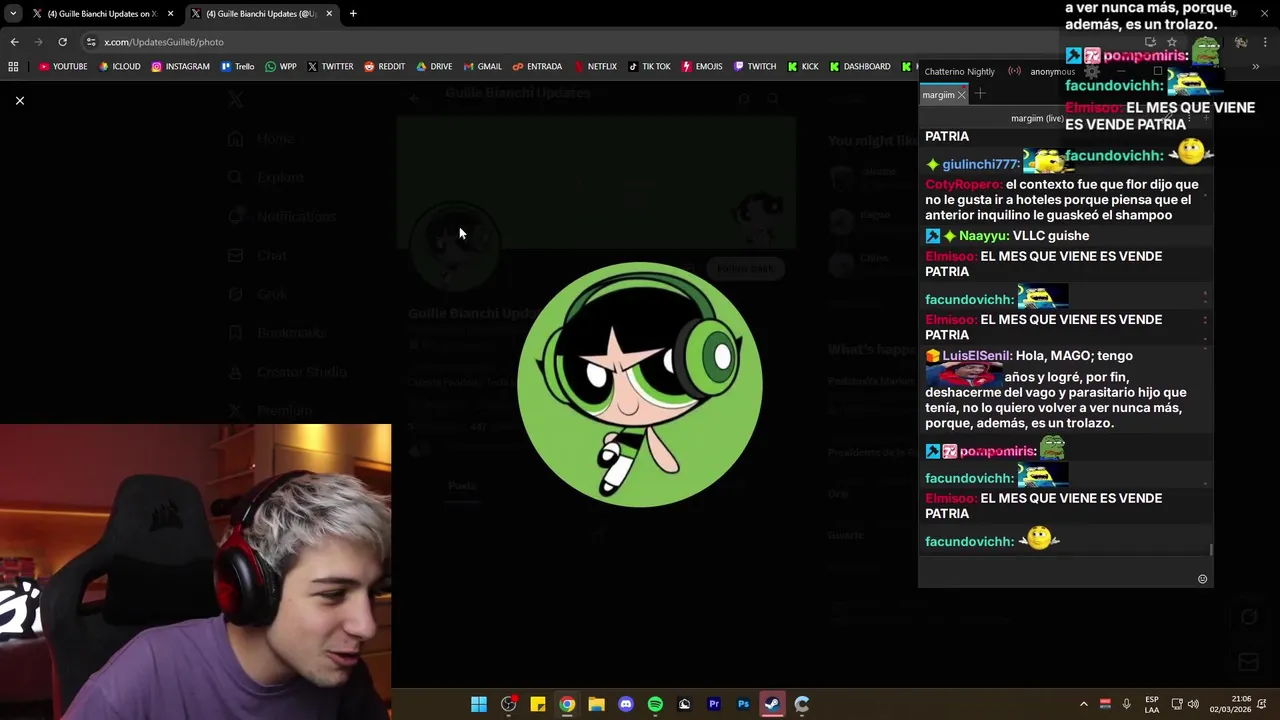Open Sticky Notes from the taskbar
1280x720 pixels.
tap(538, 704)
